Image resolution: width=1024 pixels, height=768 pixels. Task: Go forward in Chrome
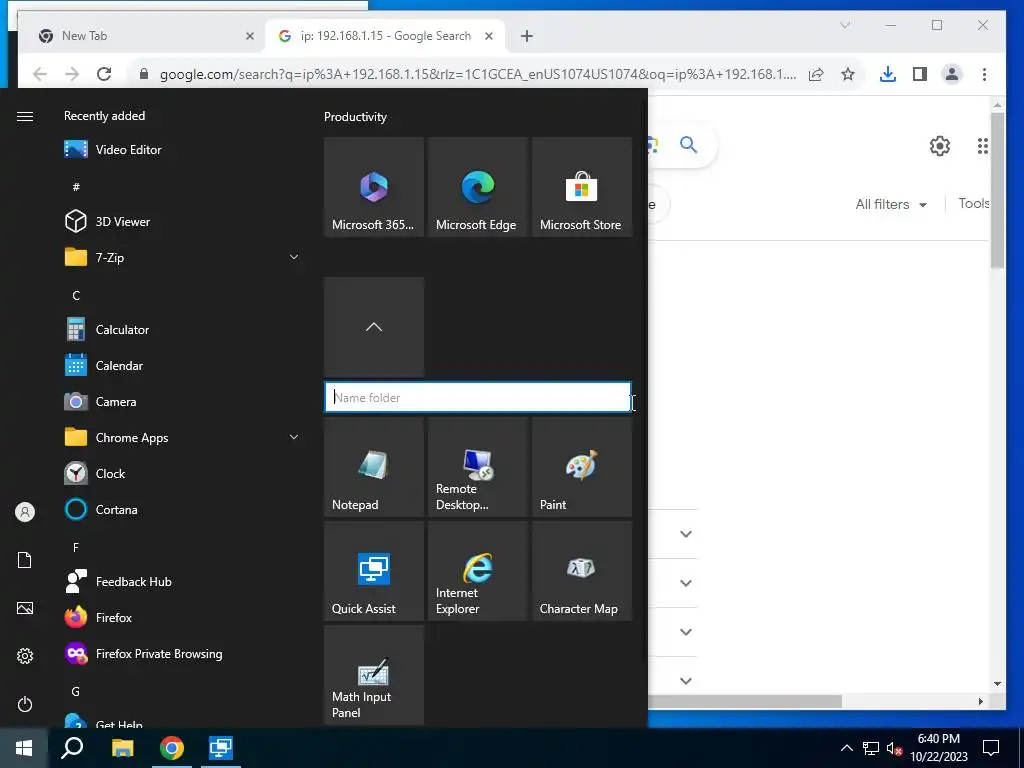pyautogui.click(x=72, y=74)
